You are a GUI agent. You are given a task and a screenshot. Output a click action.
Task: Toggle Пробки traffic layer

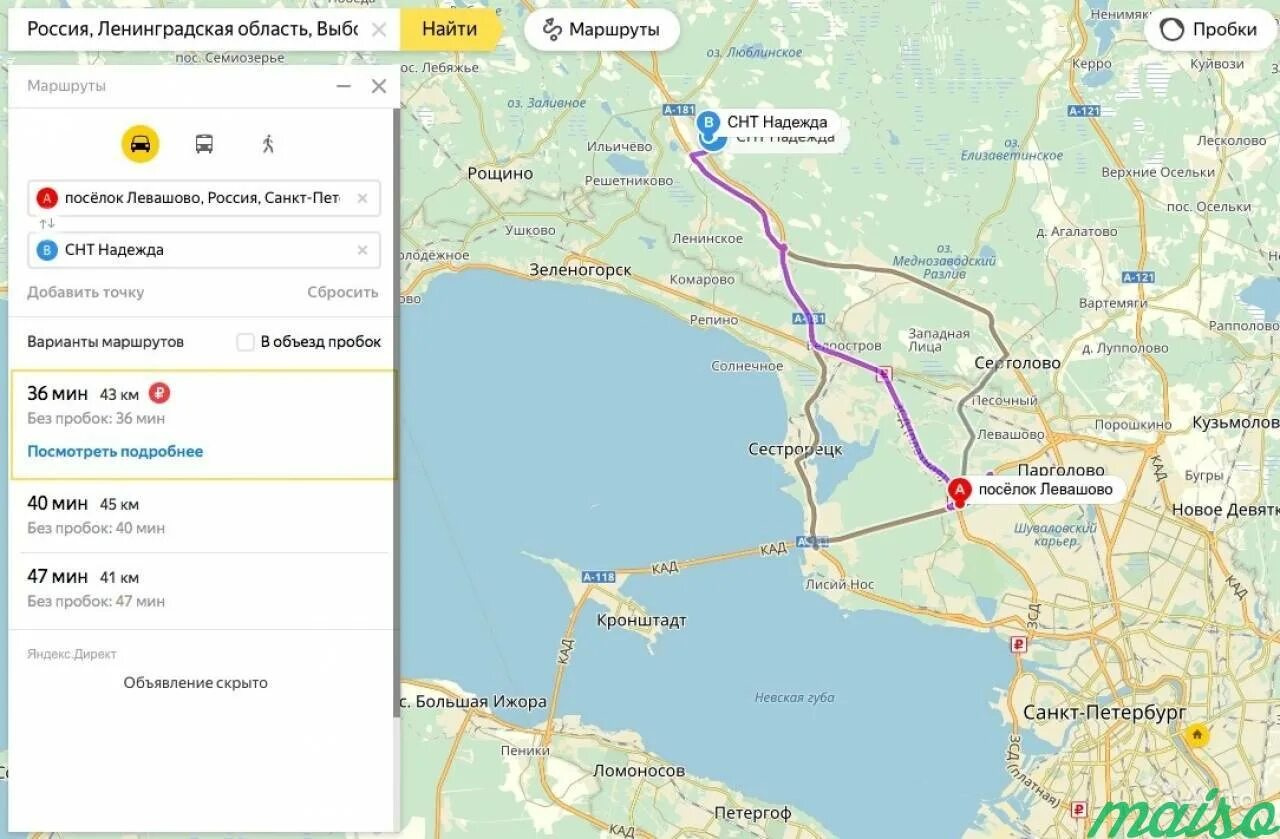1208,29
